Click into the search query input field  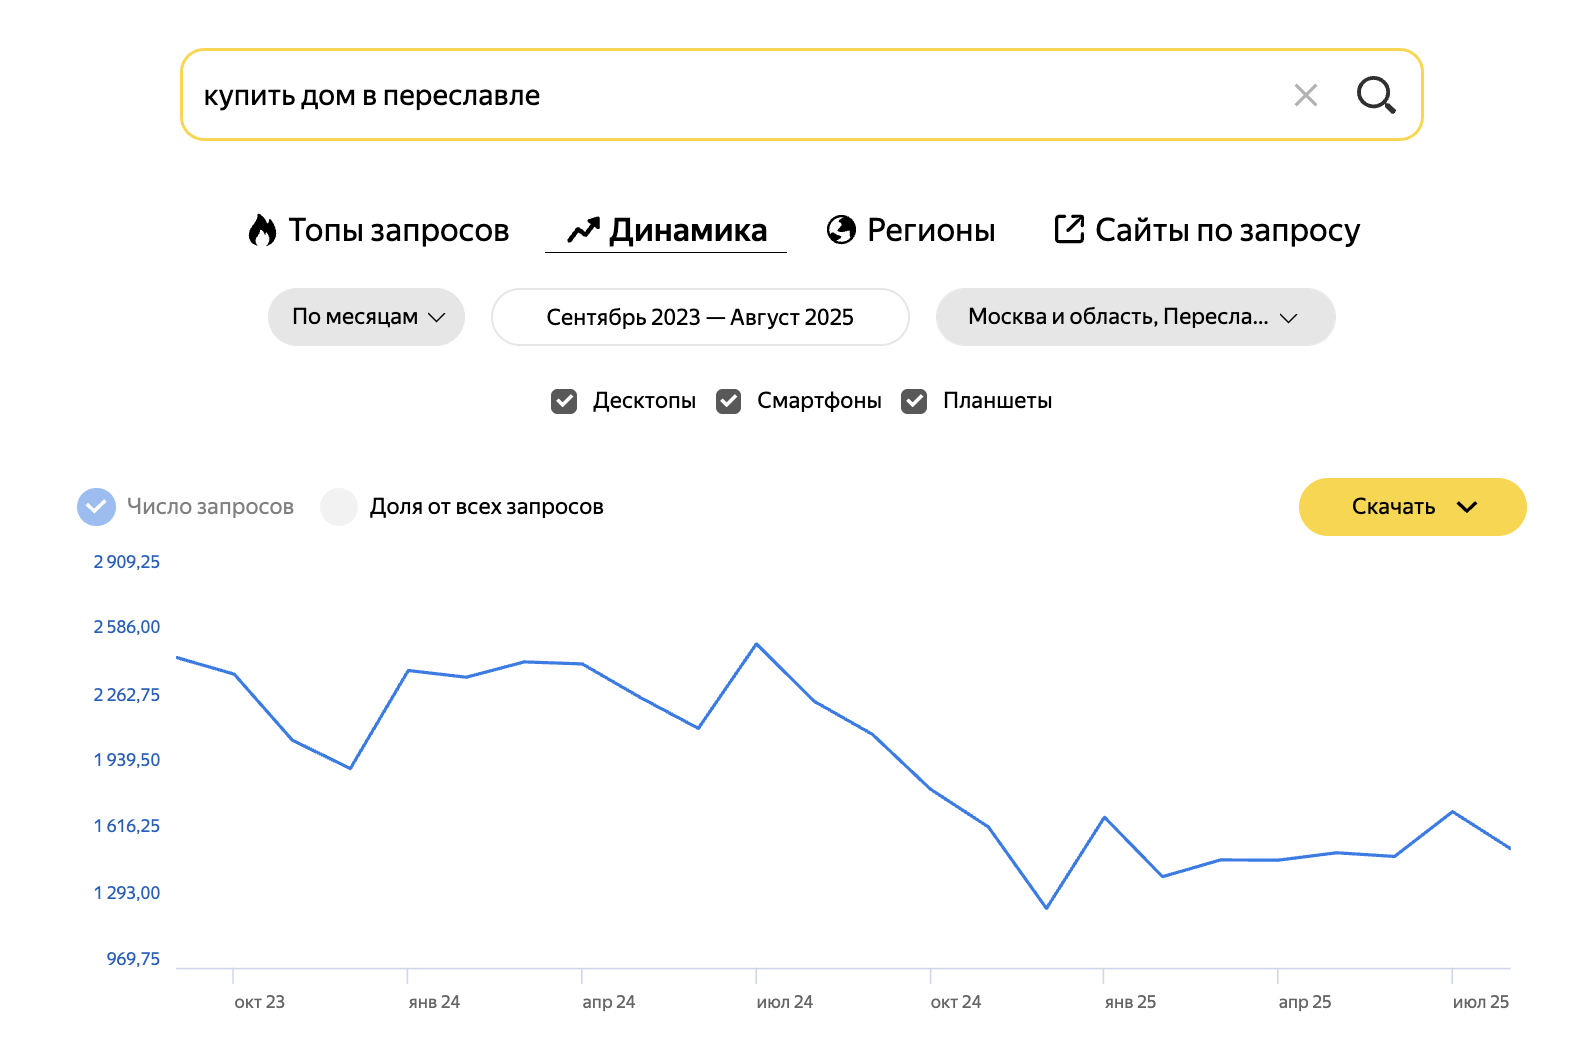click(x=700, y=95)
